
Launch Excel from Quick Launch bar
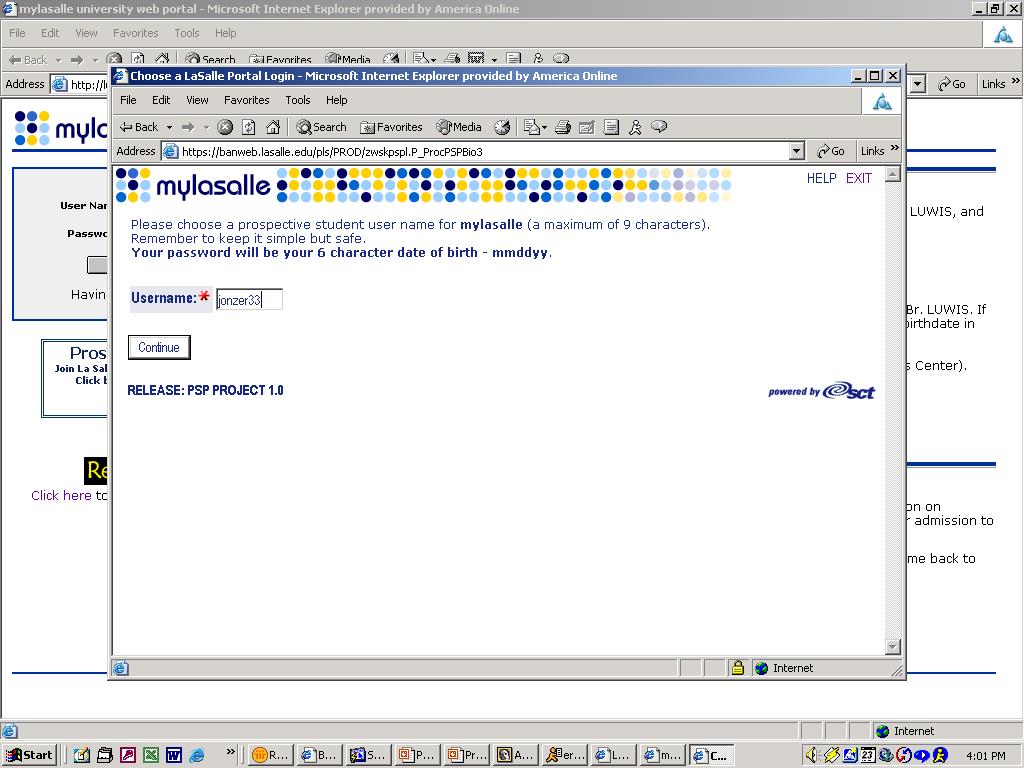(151, 755)
